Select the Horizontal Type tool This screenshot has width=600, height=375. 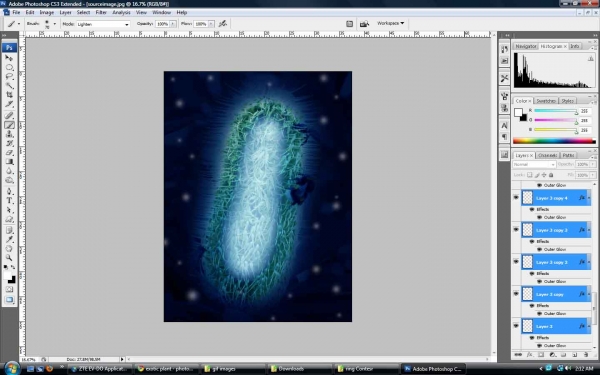point(9,201)
